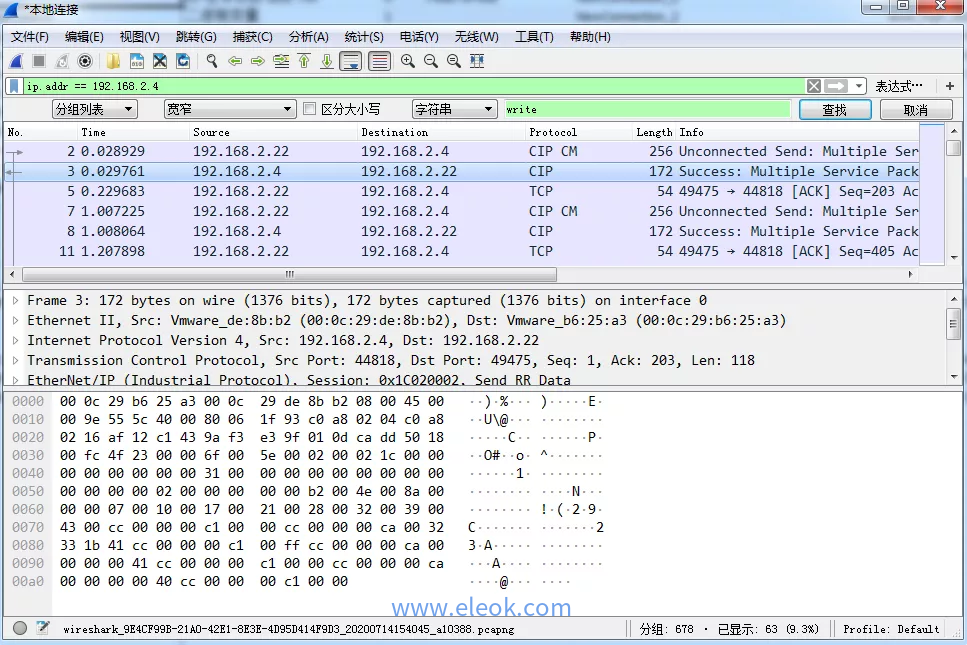Open the 统计(S) menu

click(364, 37)
